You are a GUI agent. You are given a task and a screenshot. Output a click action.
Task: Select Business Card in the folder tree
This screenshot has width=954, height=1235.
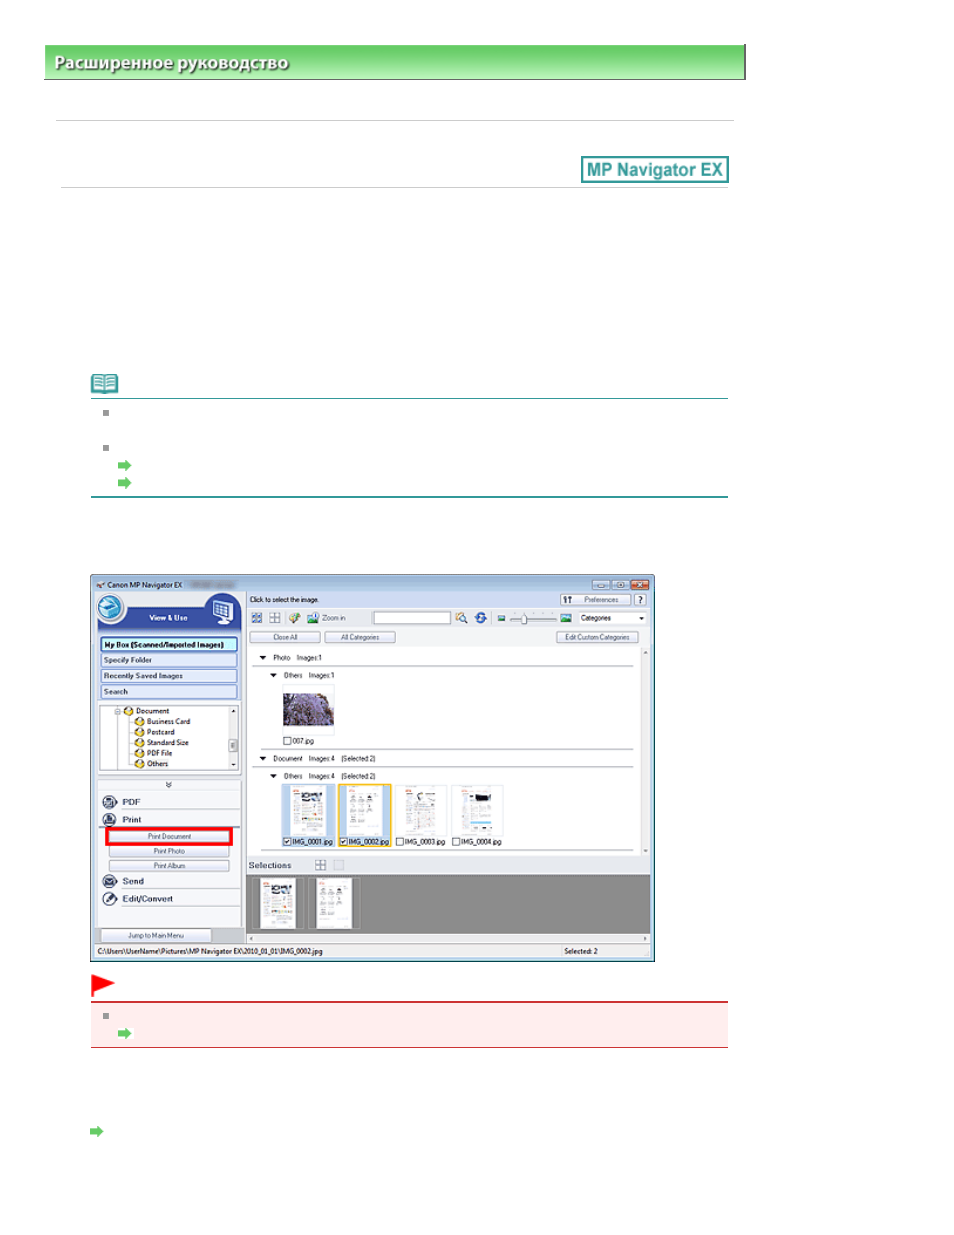coord(168,722)
